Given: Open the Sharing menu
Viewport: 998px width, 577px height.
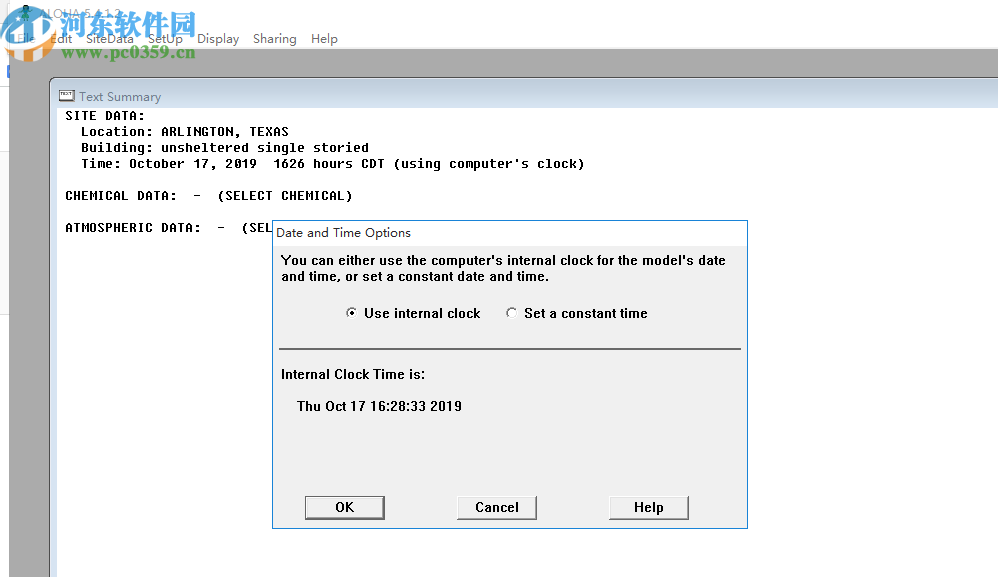Looking at the screenshot, I should point(274,39).
